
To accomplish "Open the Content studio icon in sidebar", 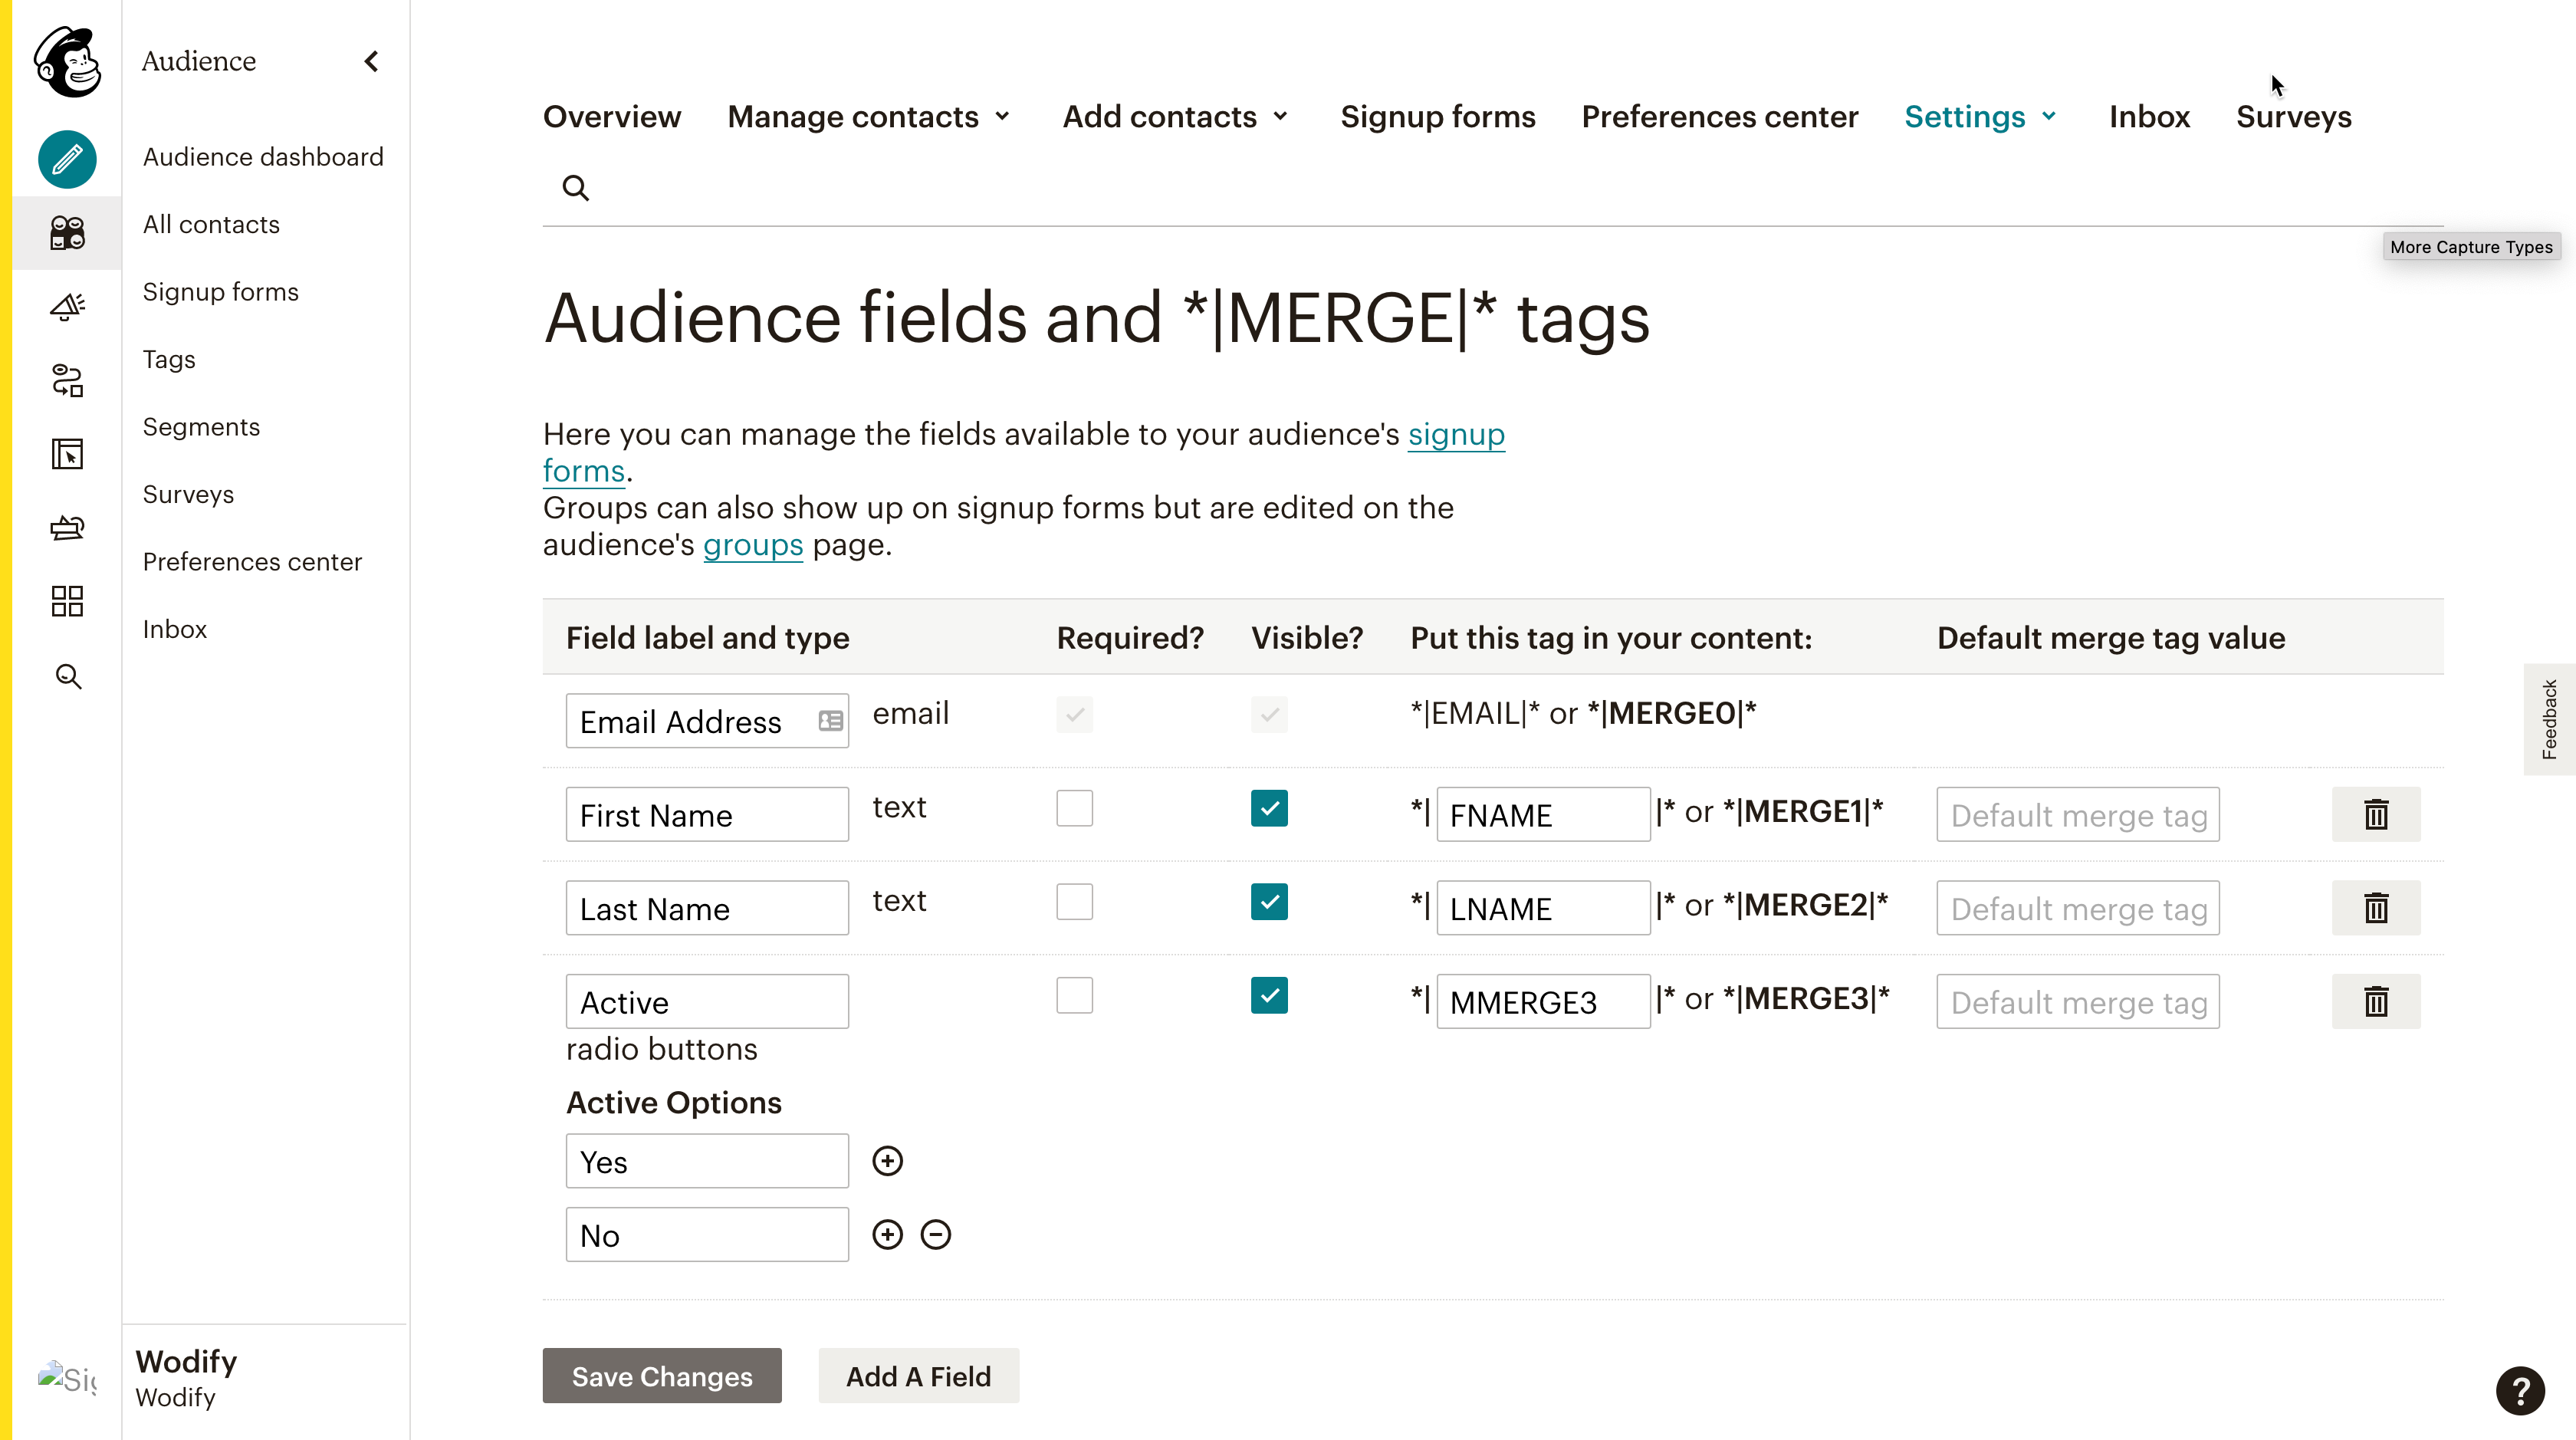I will (67, 527).
